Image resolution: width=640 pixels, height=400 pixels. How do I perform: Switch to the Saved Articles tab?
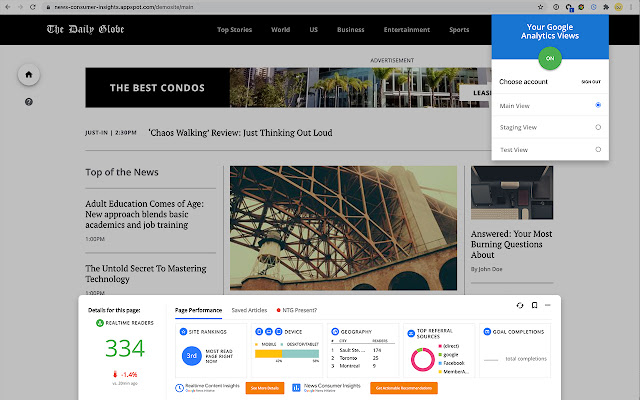[247, 310]
